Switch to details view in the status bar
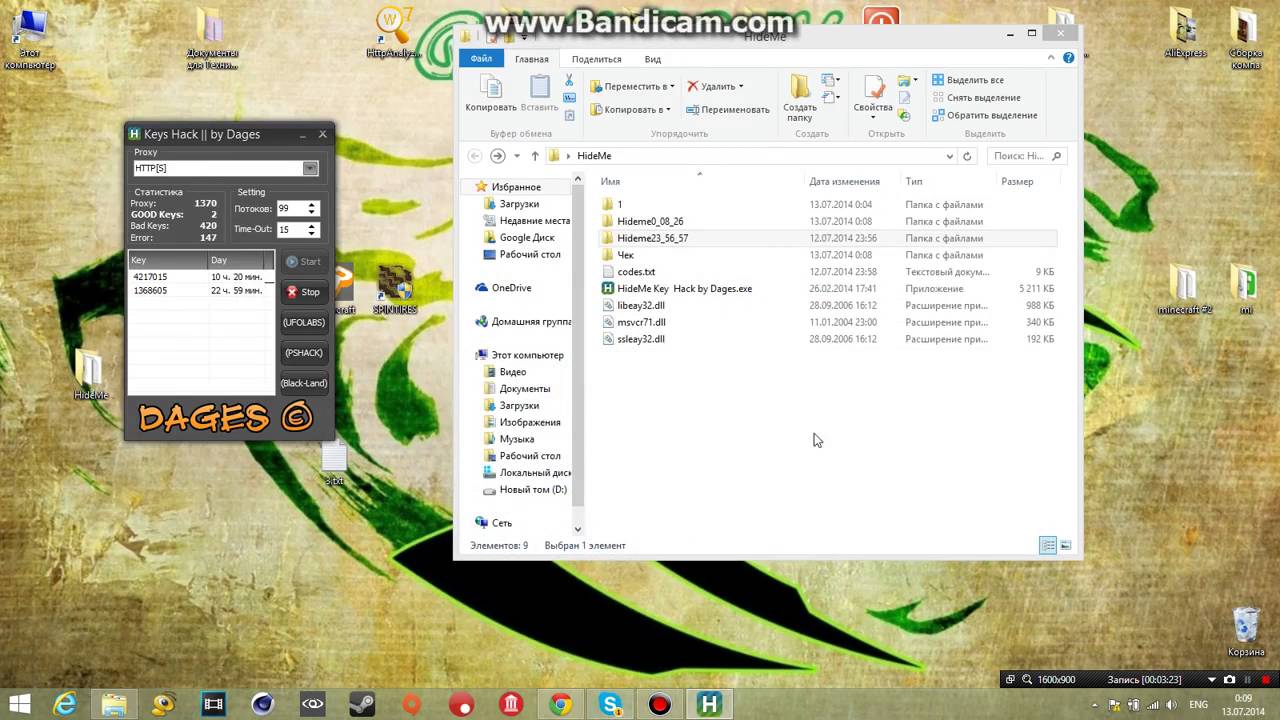 point(1048,545)
